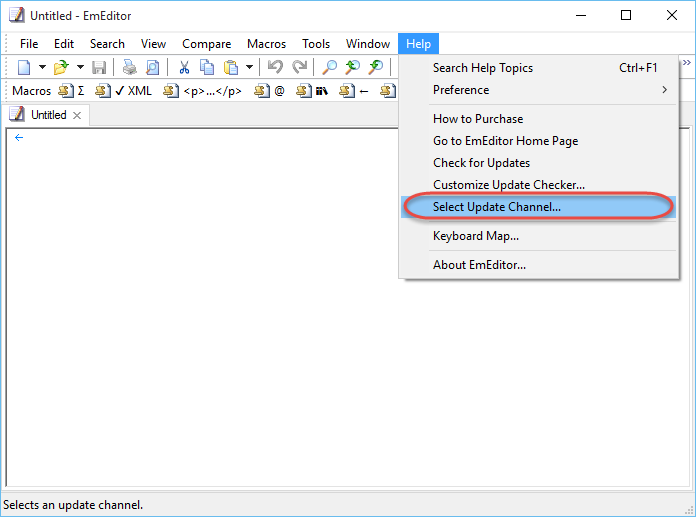The height and width of the screenshot is (517, 696).
Task: Click the Redo arrow icon
Action: coord(300,67)
